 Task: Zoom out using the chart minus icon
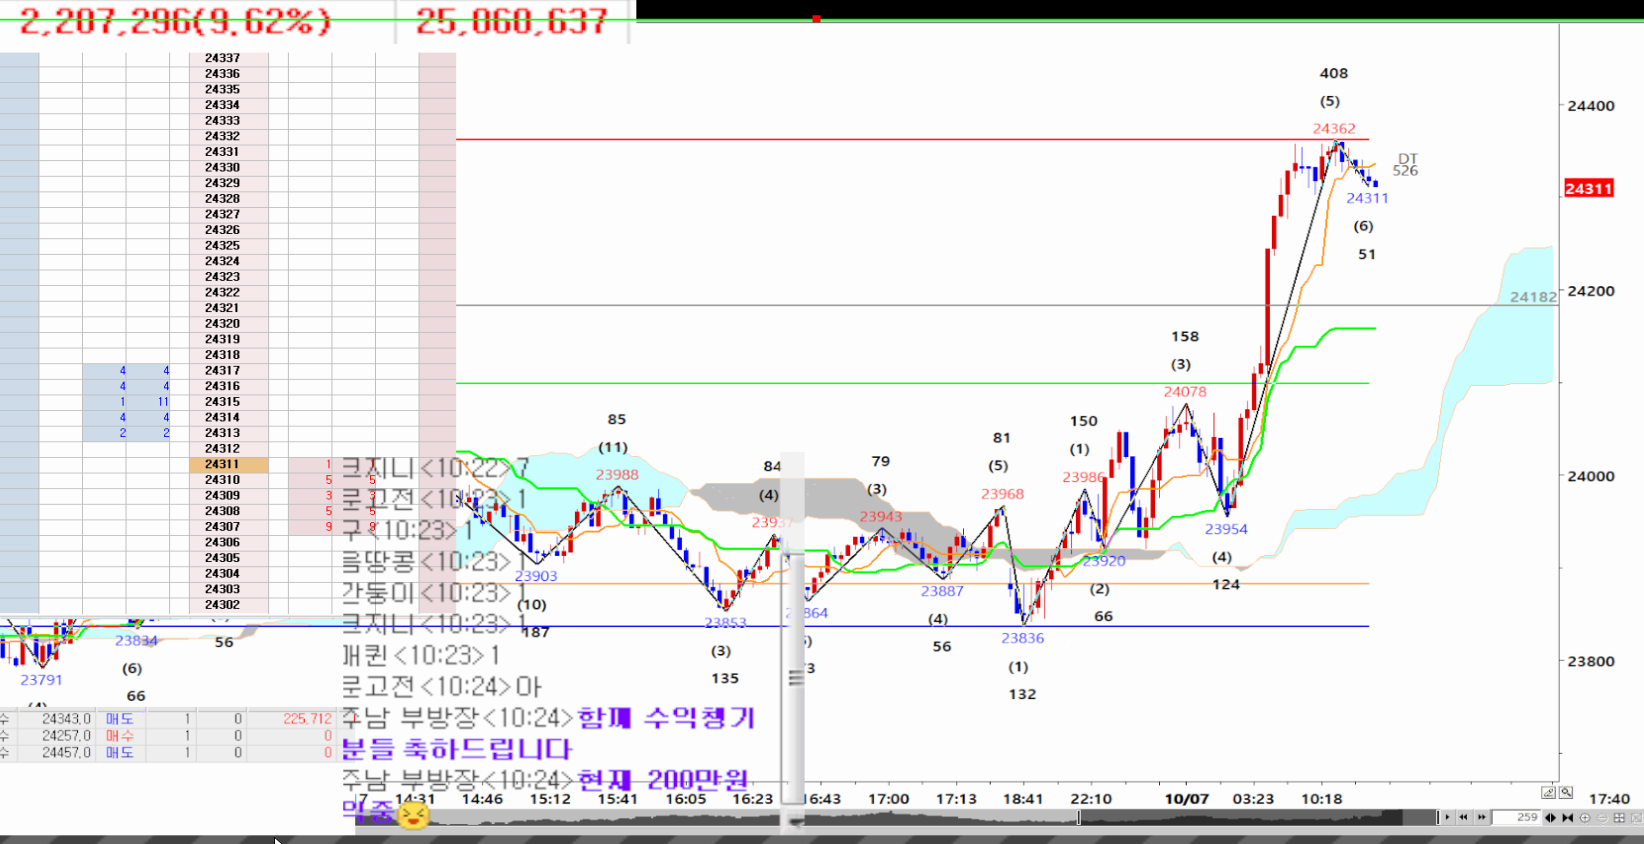(x=1602, y=817)
